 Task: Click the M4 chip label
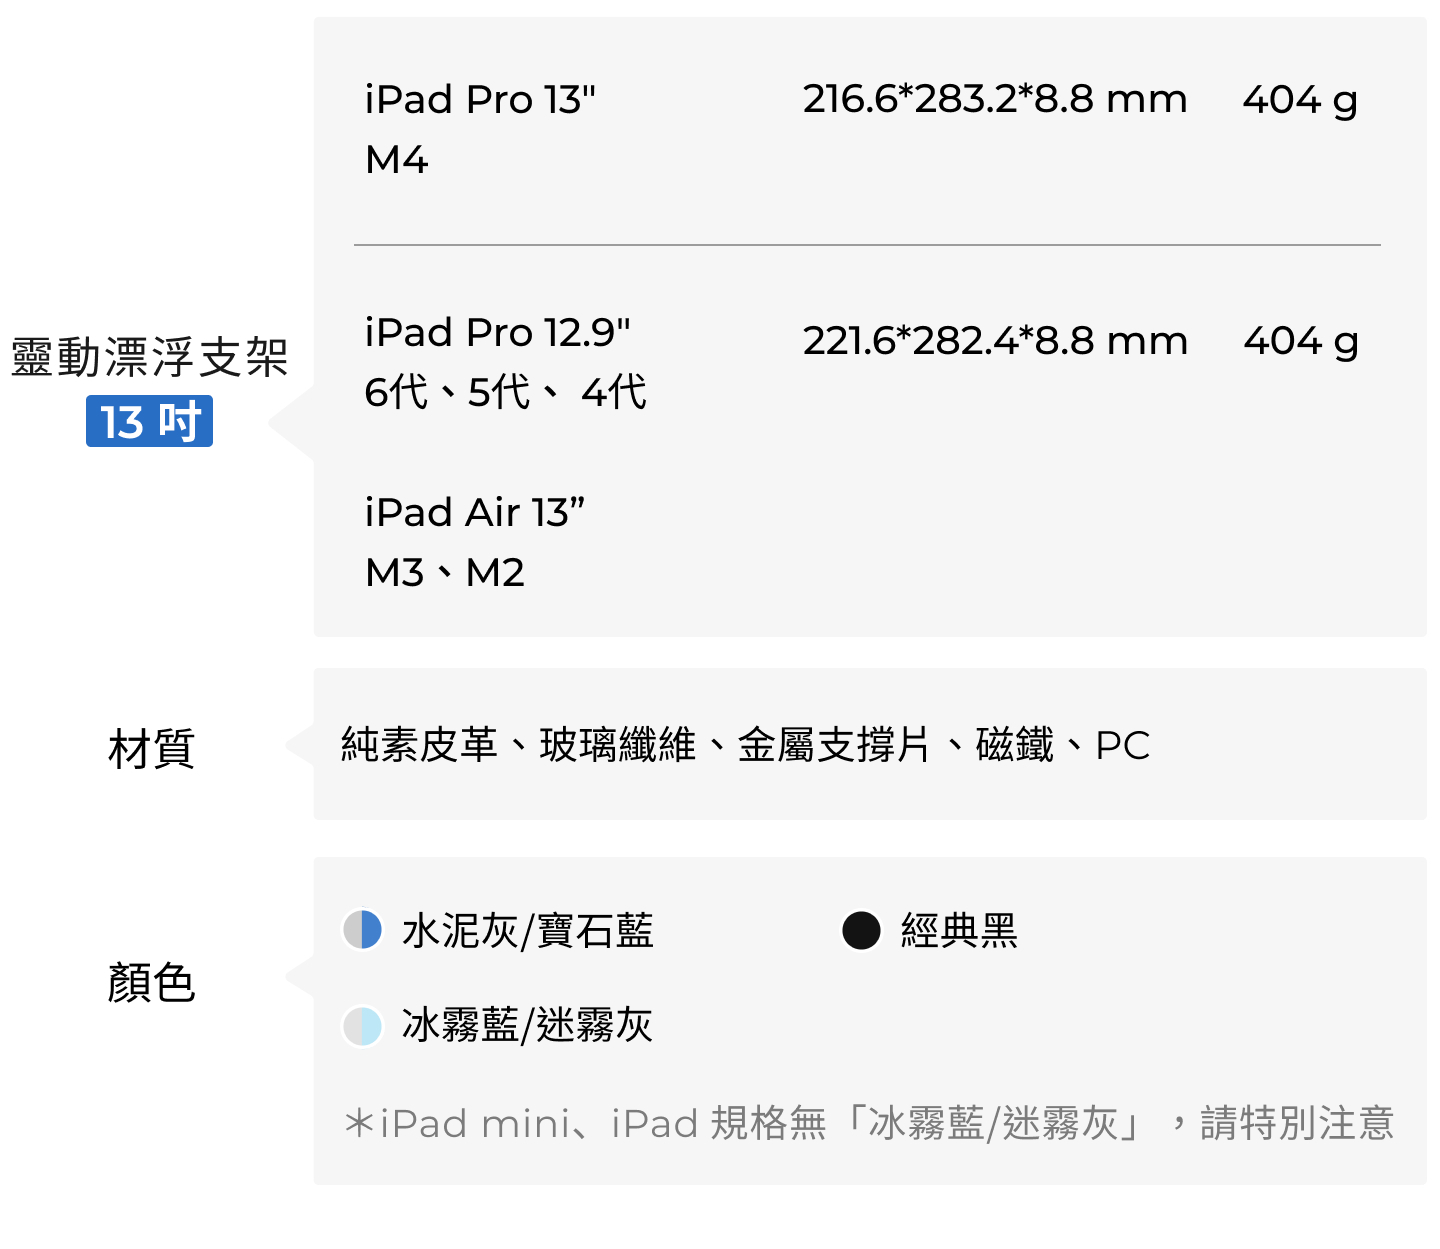397,160
